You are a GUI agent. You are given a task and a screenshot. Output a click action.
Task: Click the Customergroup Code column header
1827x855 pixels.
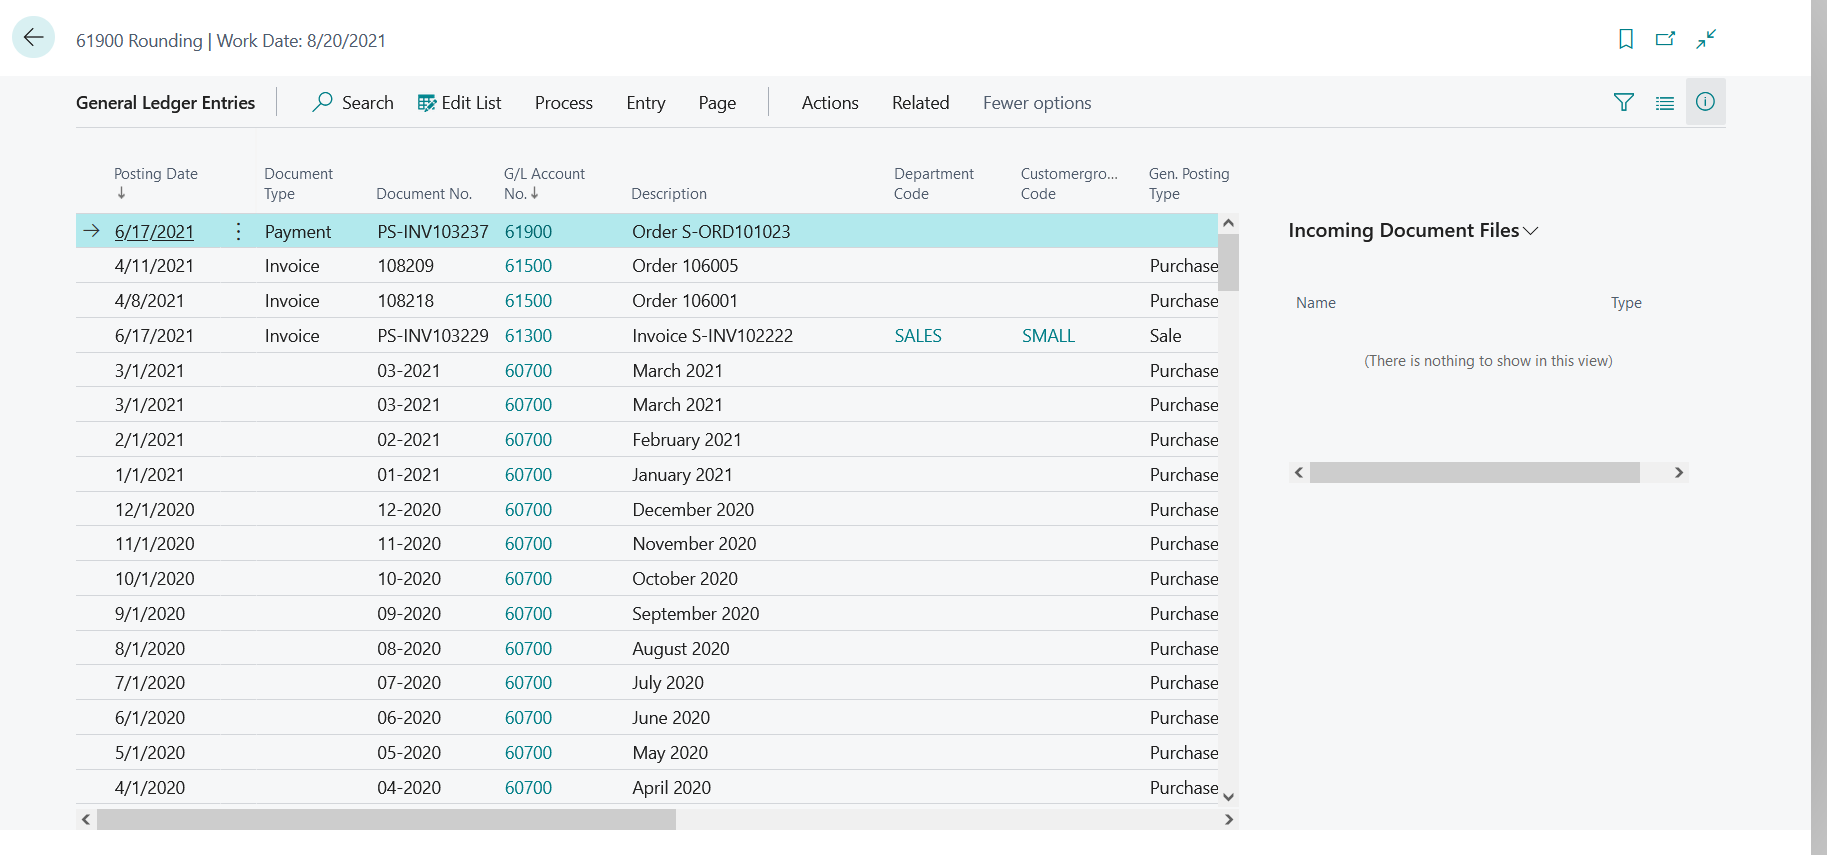(1069, 183)
